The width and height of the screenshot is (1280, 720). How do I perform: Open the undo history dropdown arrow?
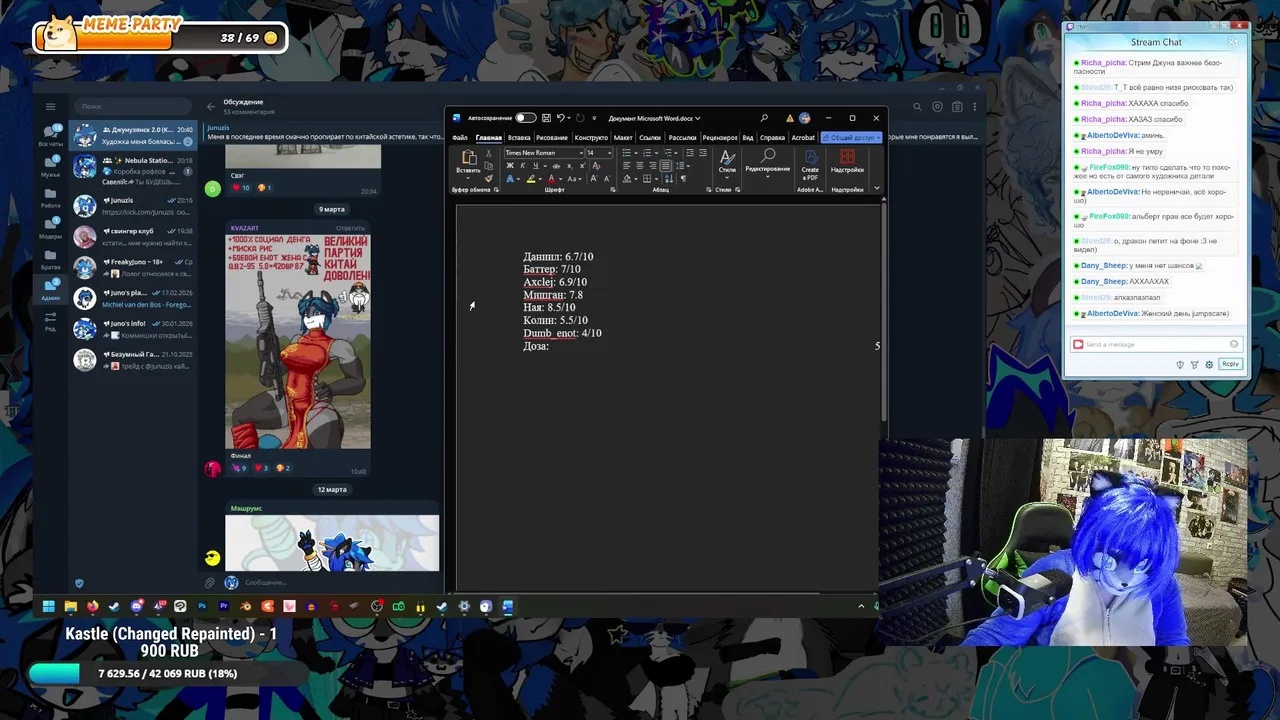(x=569, y=118)
